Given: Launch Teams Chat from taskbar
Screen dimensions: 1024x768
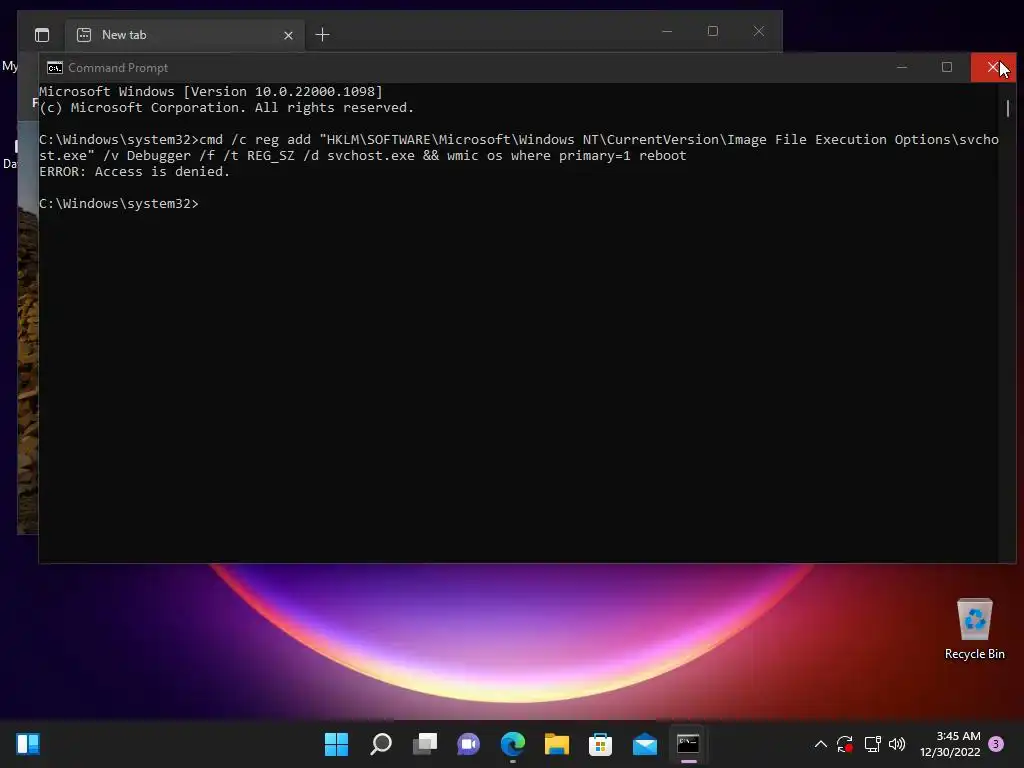Looking at the screenshot, I should pyautogui.click(x=468, y=744).
